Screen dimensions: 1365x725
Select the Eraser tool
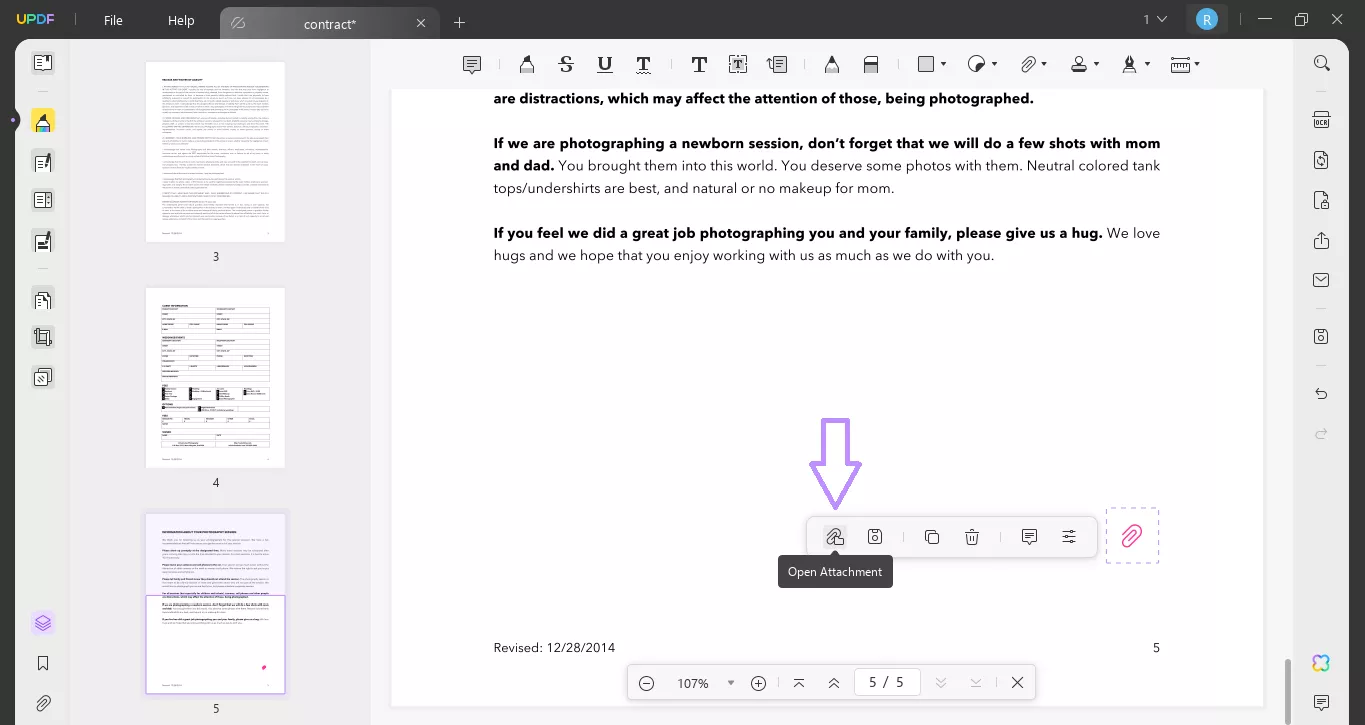870,64
